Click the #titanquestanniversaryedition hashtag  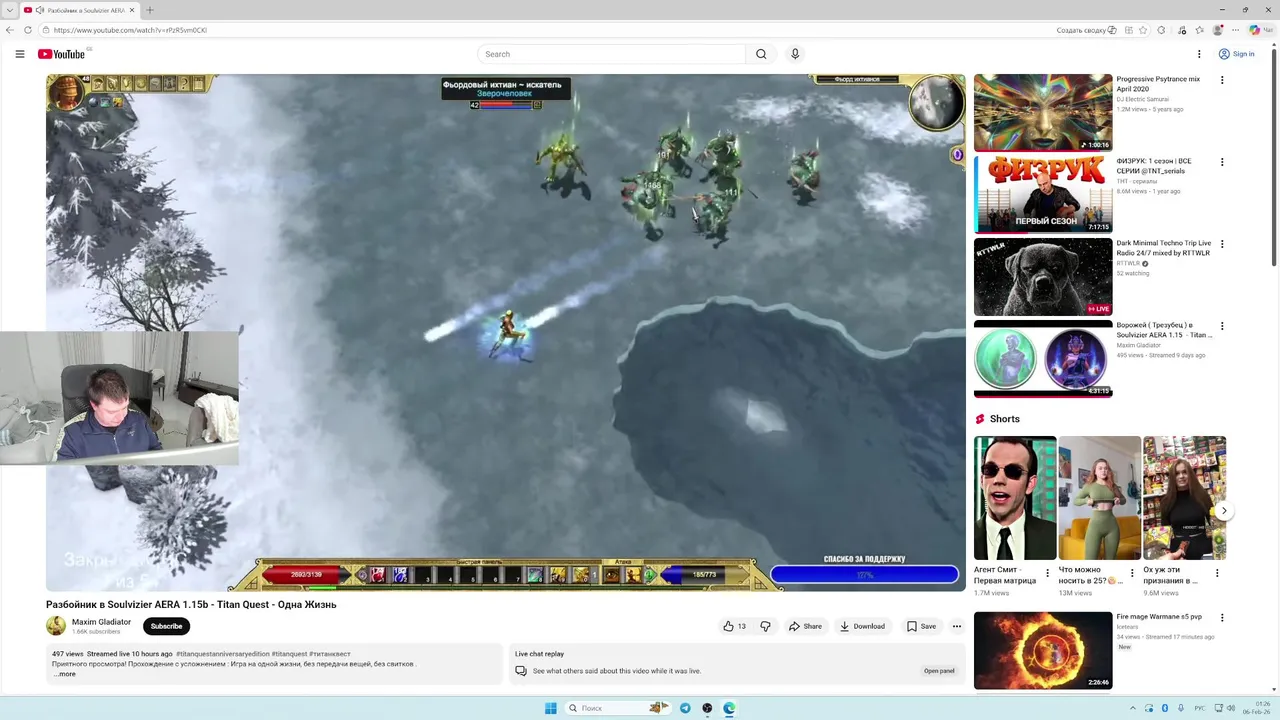[x=223, y=654]
